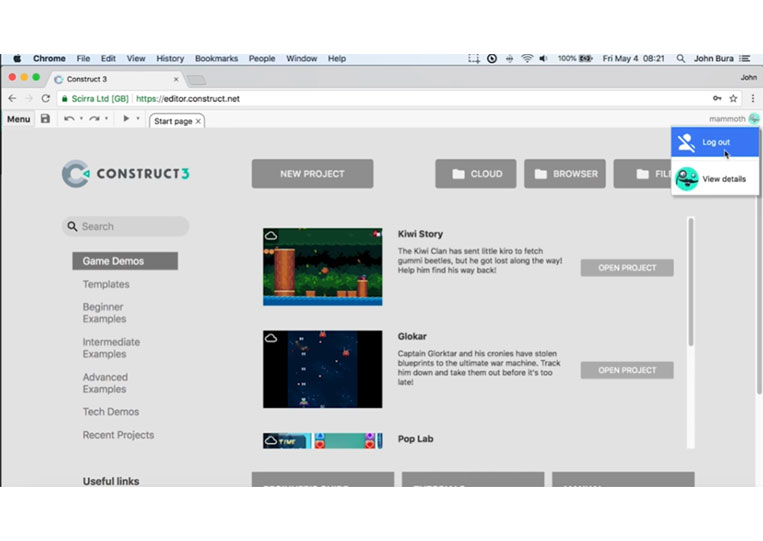
Task: Click the Pop Lab title
Action: (416, 439)
